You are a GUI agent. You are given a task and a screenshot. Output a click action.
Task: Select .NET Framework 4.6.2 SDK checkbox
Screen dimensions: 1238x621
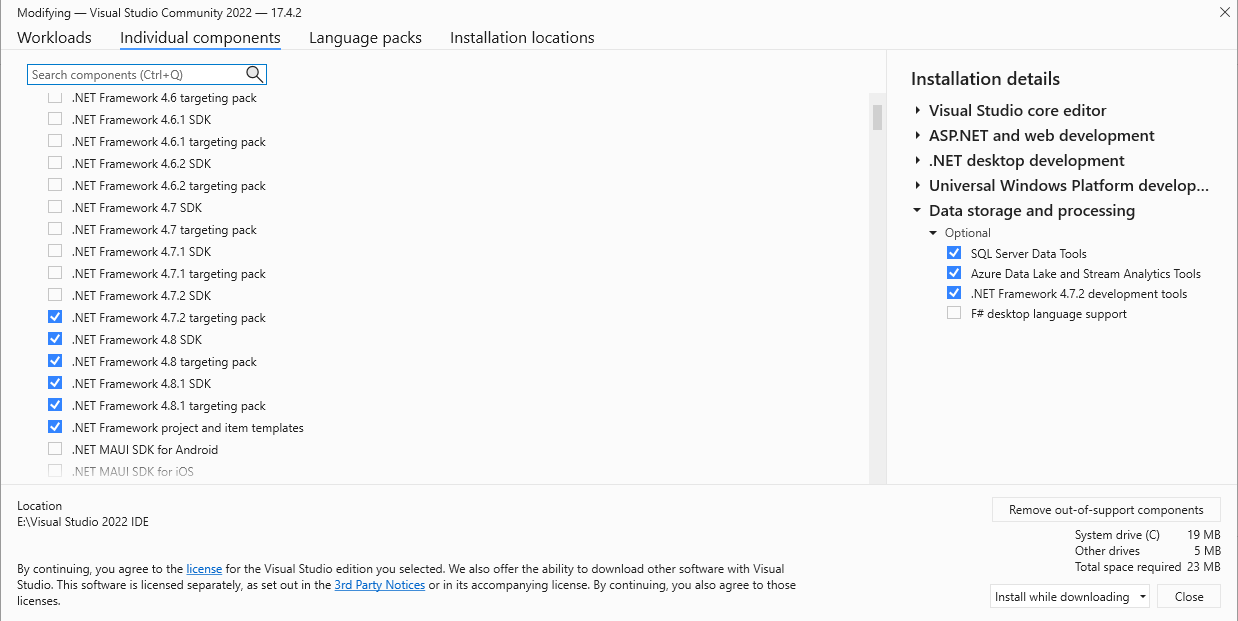[55, 163]
